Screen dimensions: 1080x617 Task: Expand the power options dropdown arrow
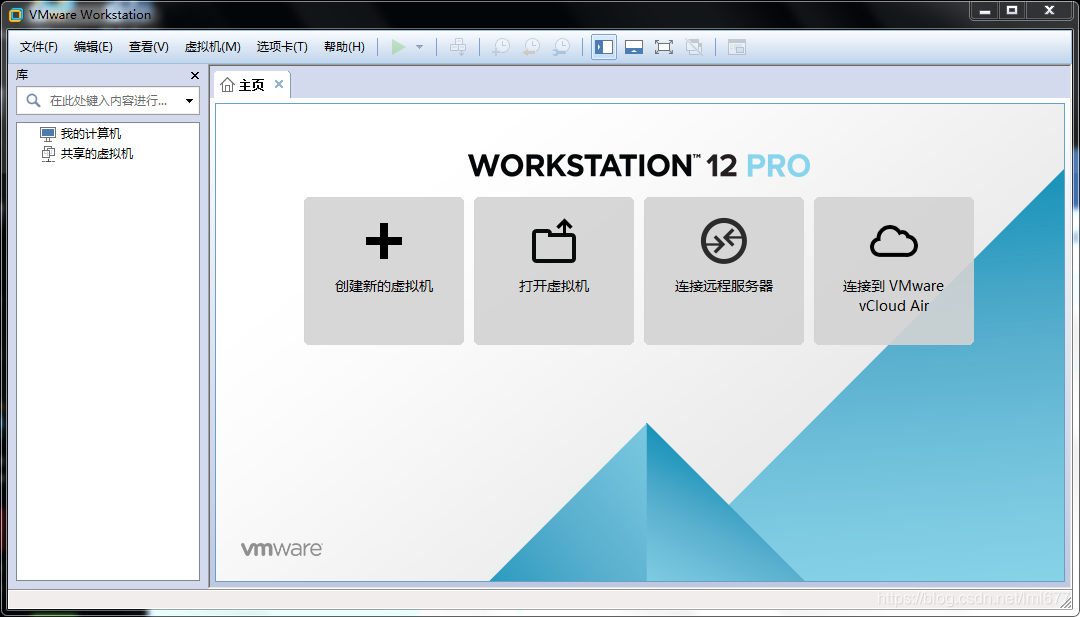pos(419,48)
